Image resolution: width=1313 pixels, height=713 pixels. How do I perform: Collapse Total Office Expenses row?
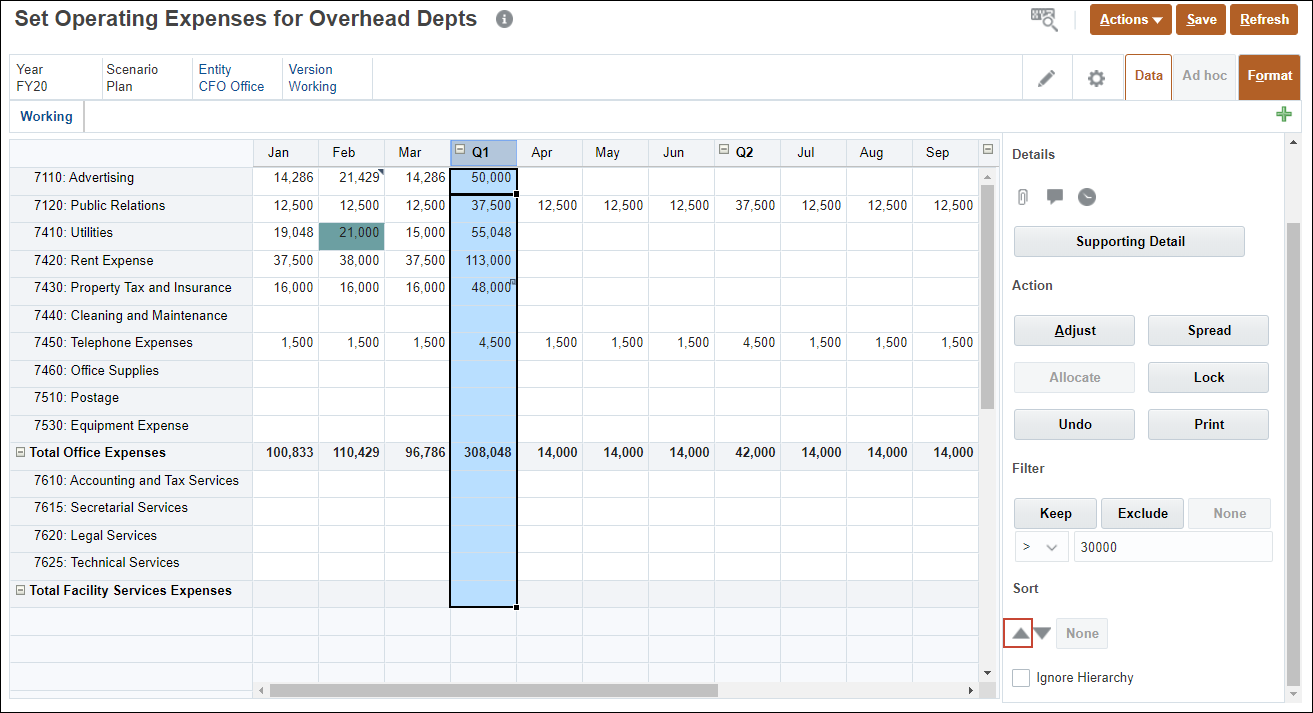pyautogui.click(x=20, y=452)
